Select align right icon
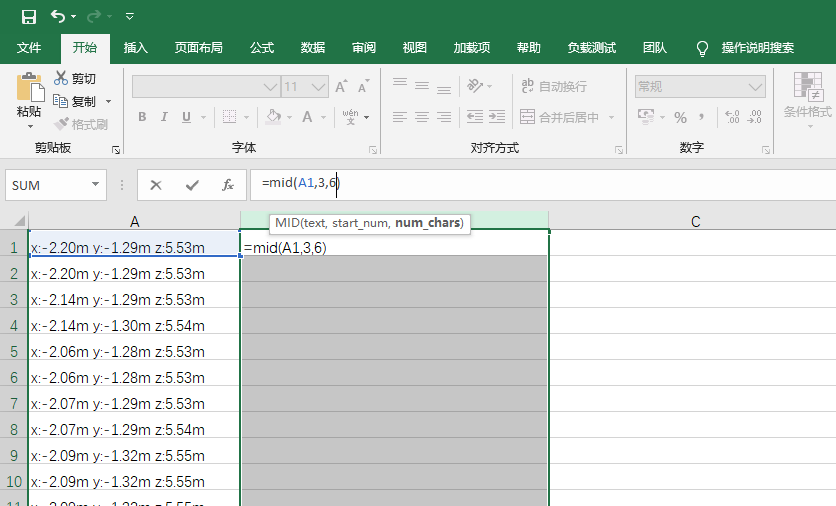Viewport: 836px width, 506px height. pyautogui.click(x=444, y=117)
